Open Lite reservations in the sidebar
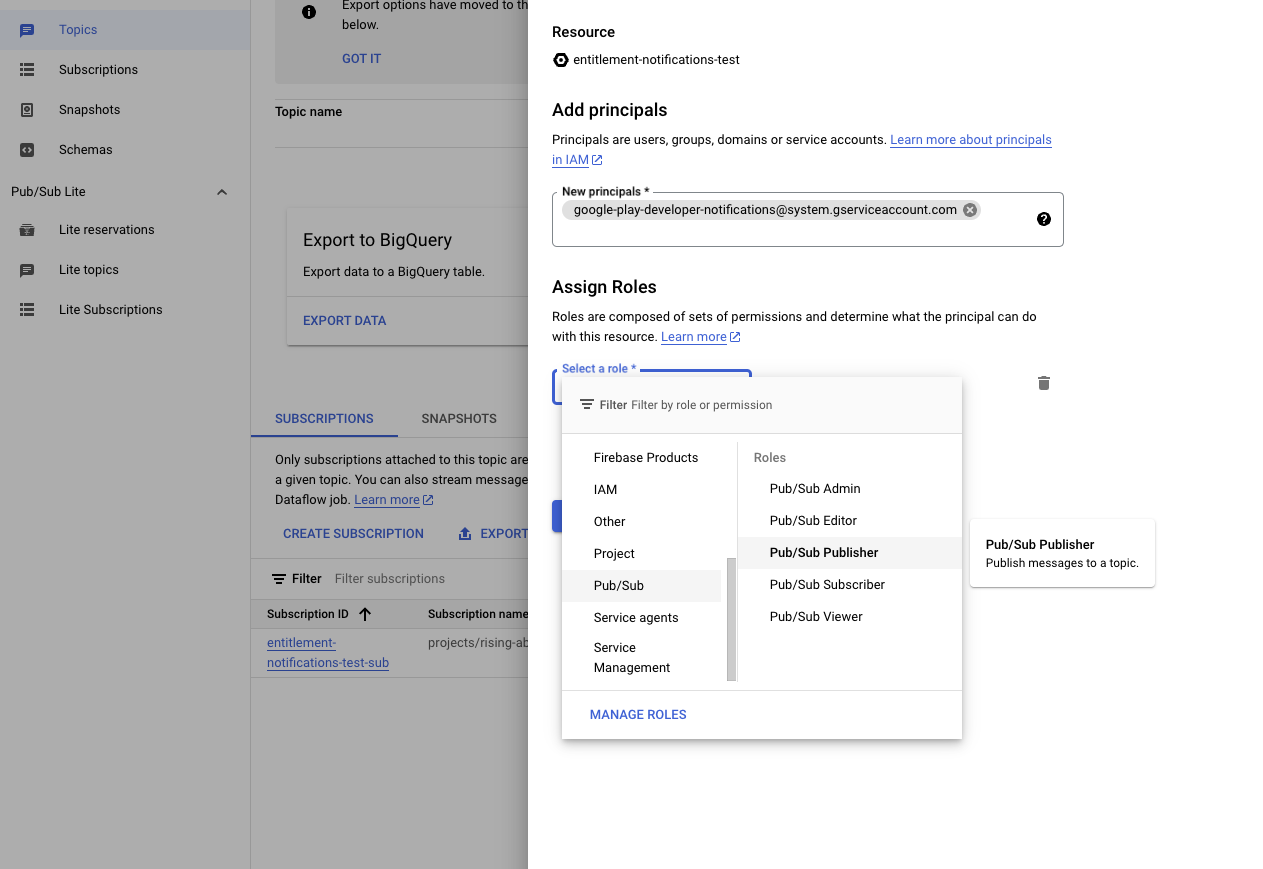This screenshot has width=1263, height=869. tap(125, 230)
